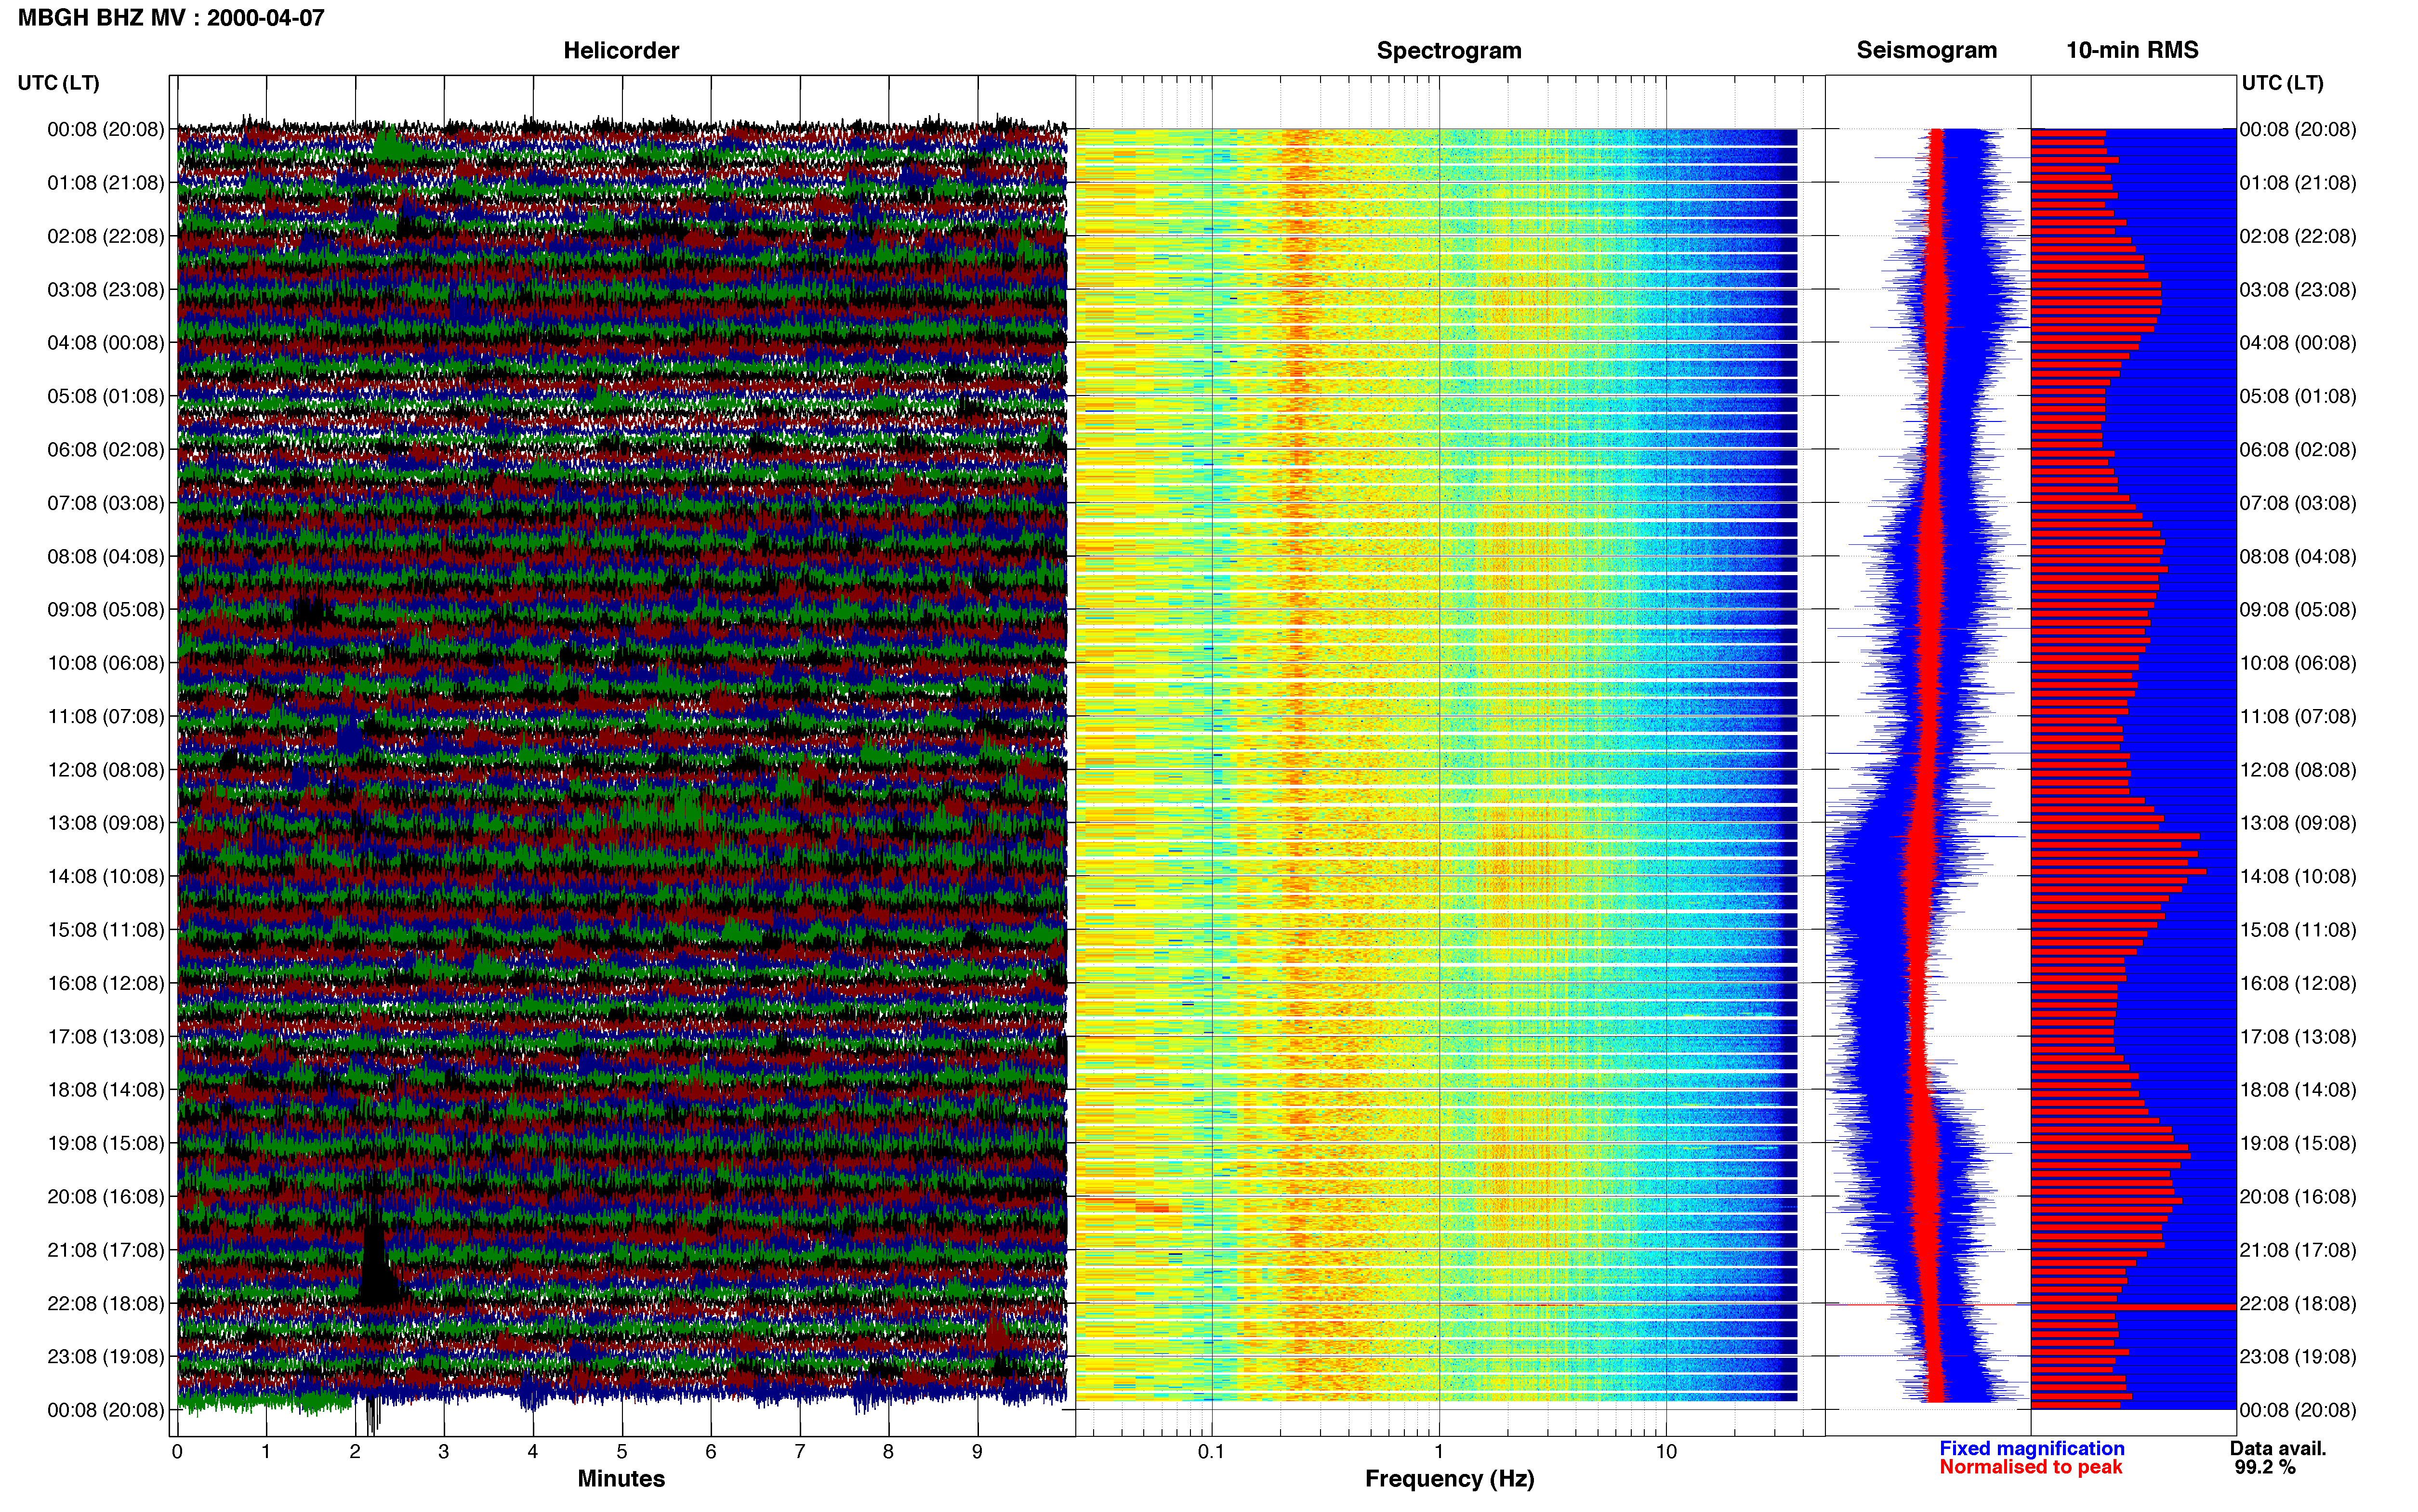Click the red 'Normalised to peak' legend entry
2418x1512 pixels.
tap(2030, 1468)
